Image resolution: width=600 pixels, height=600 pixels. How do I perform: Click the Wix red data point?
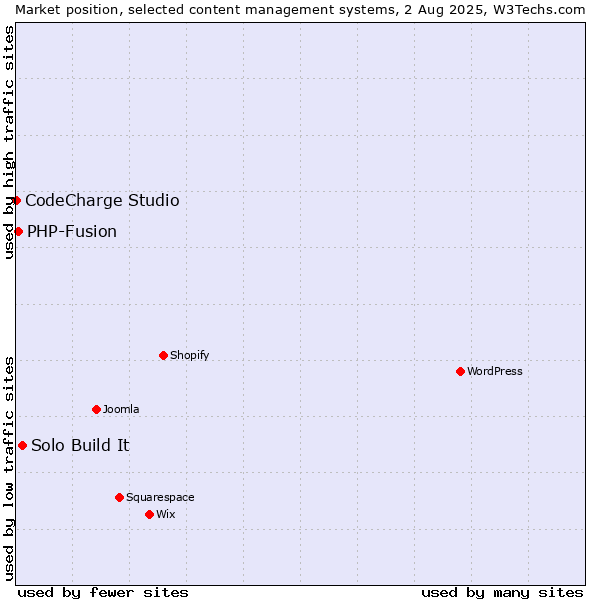pos(150,515)
